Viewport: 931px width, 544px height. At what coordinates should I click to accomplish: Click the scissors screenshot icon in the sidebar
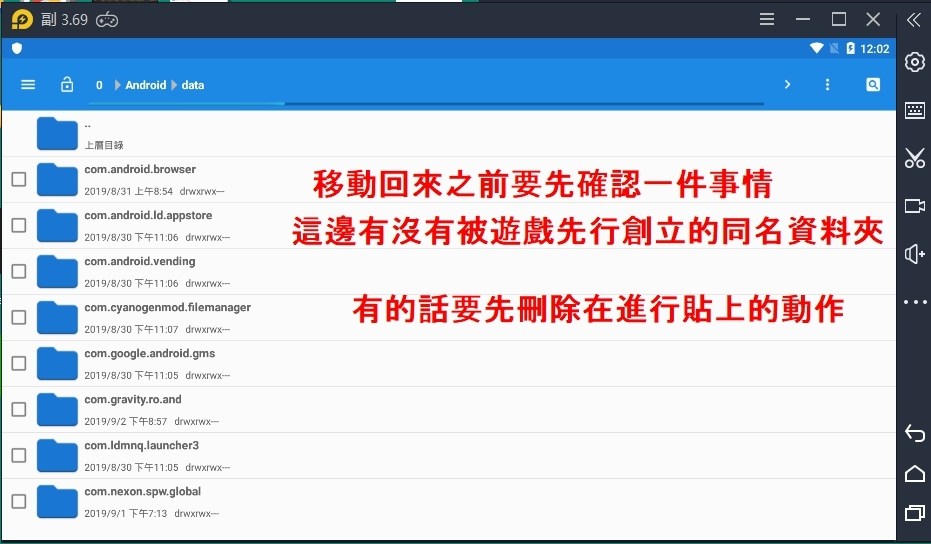click(x=914, y=158)
